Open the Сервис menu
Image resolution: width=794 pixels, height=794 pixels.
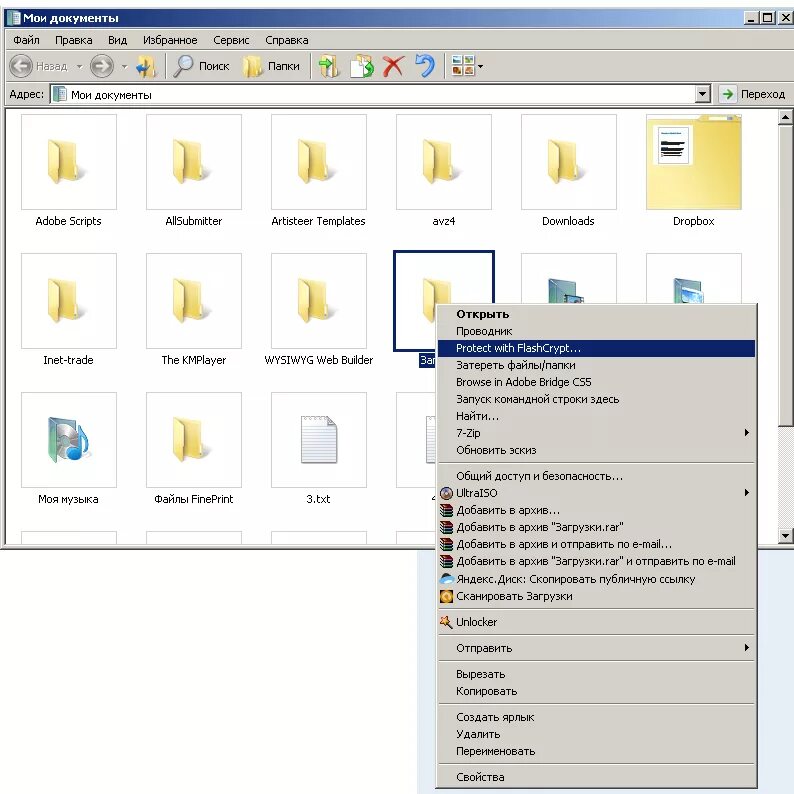[231, 40]
